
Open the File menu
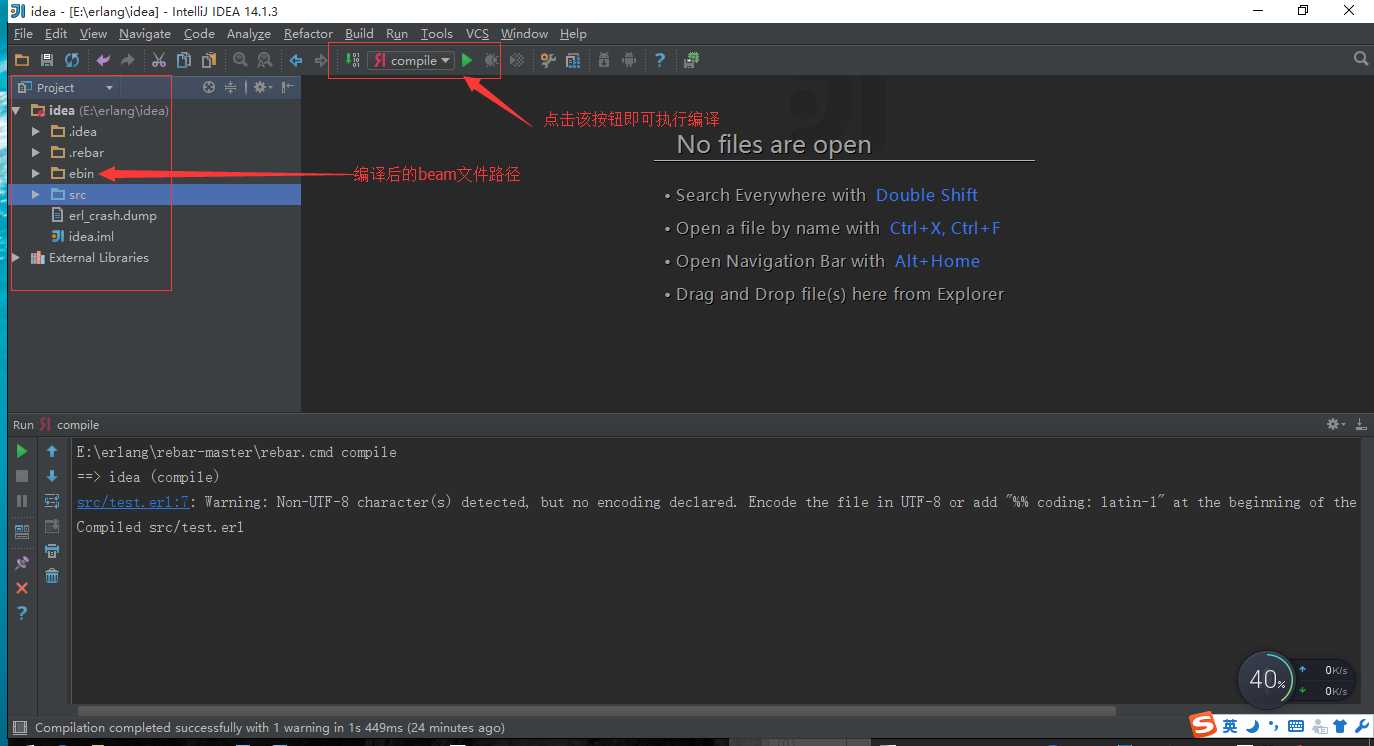[23, 34]
